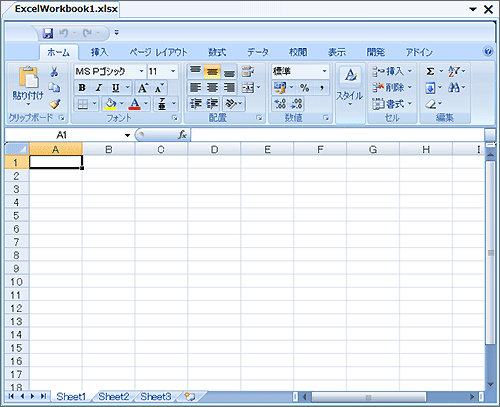Click the percent style icon

point(304,88)
